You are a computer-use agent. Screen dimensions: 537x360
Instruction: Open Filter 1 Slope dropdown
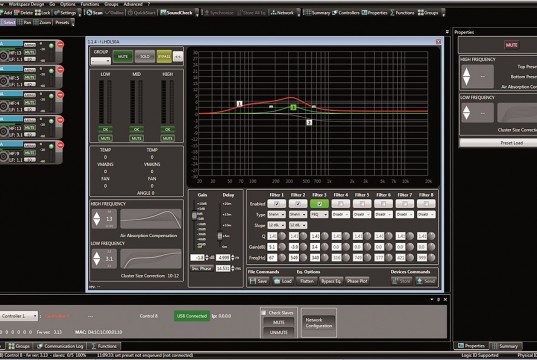point(277,225)
